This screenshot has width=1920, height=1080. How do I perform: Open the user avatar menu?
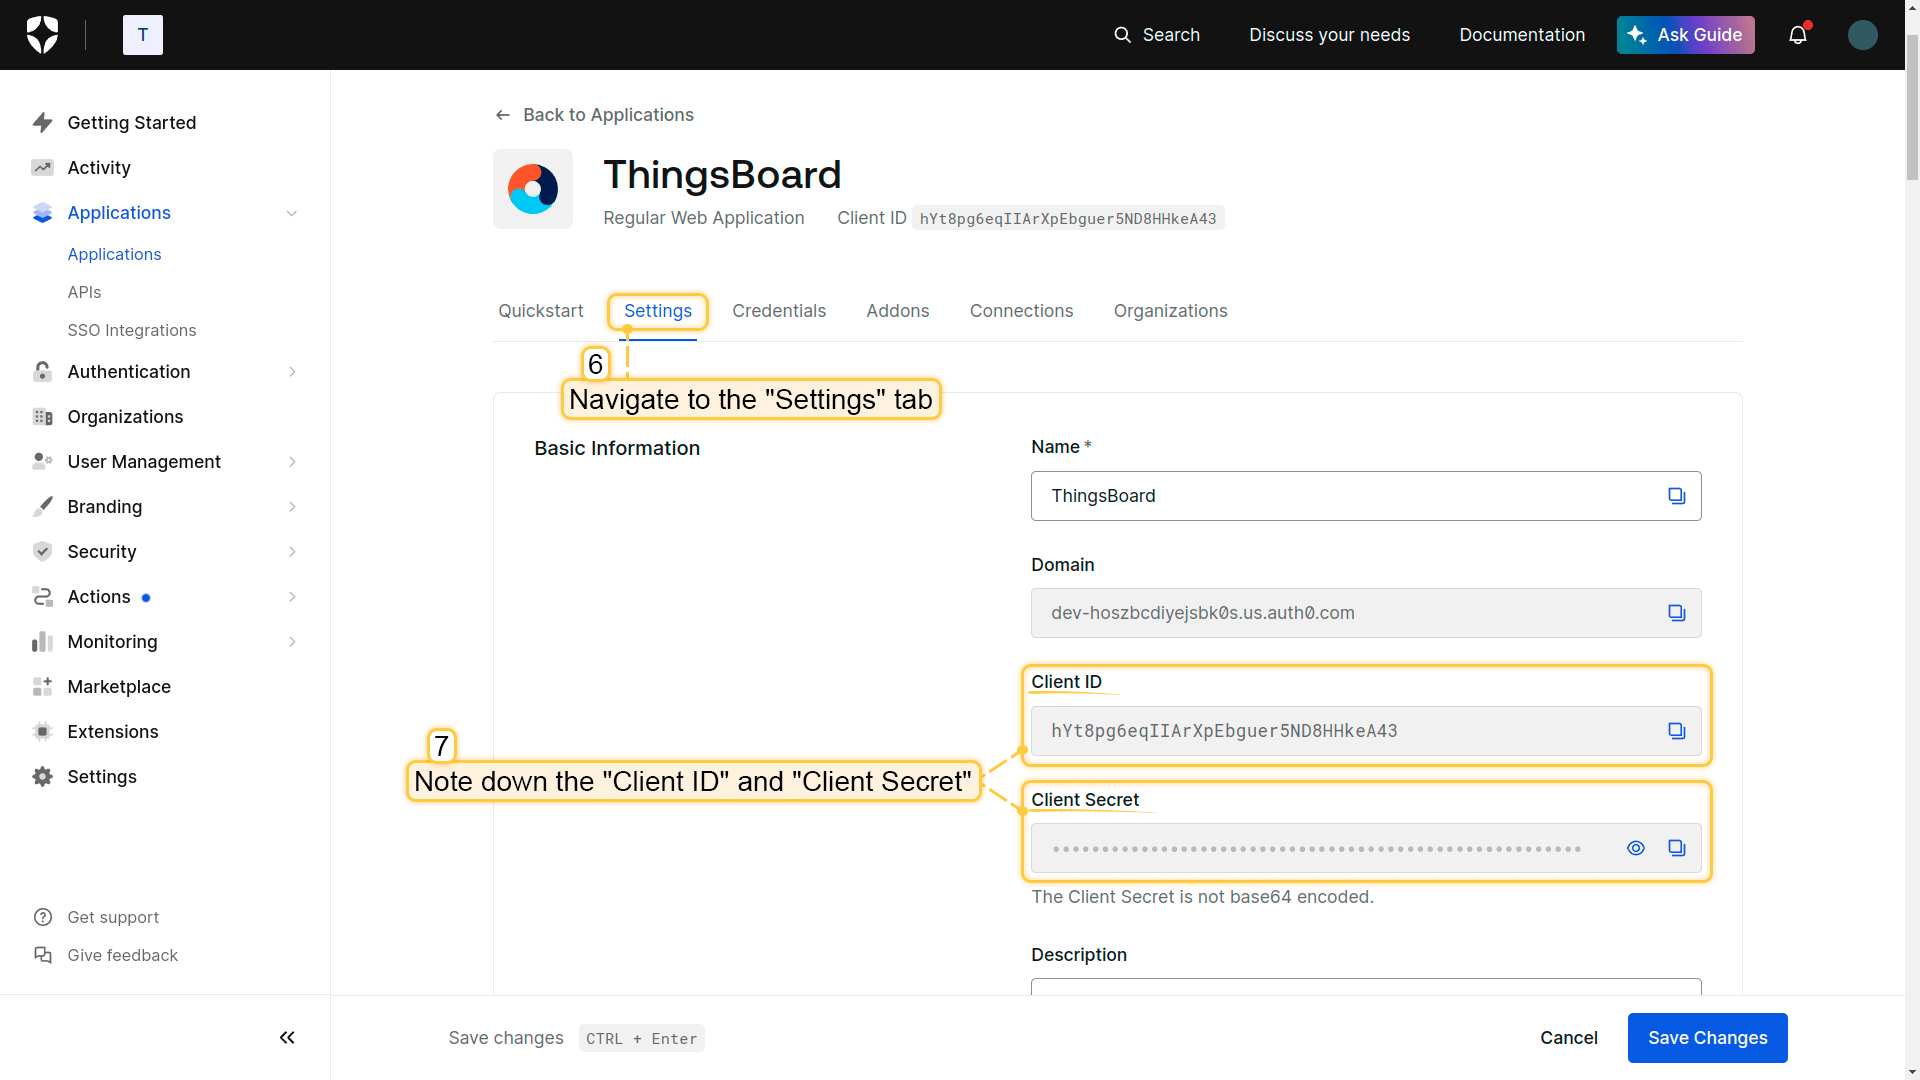1862,35
